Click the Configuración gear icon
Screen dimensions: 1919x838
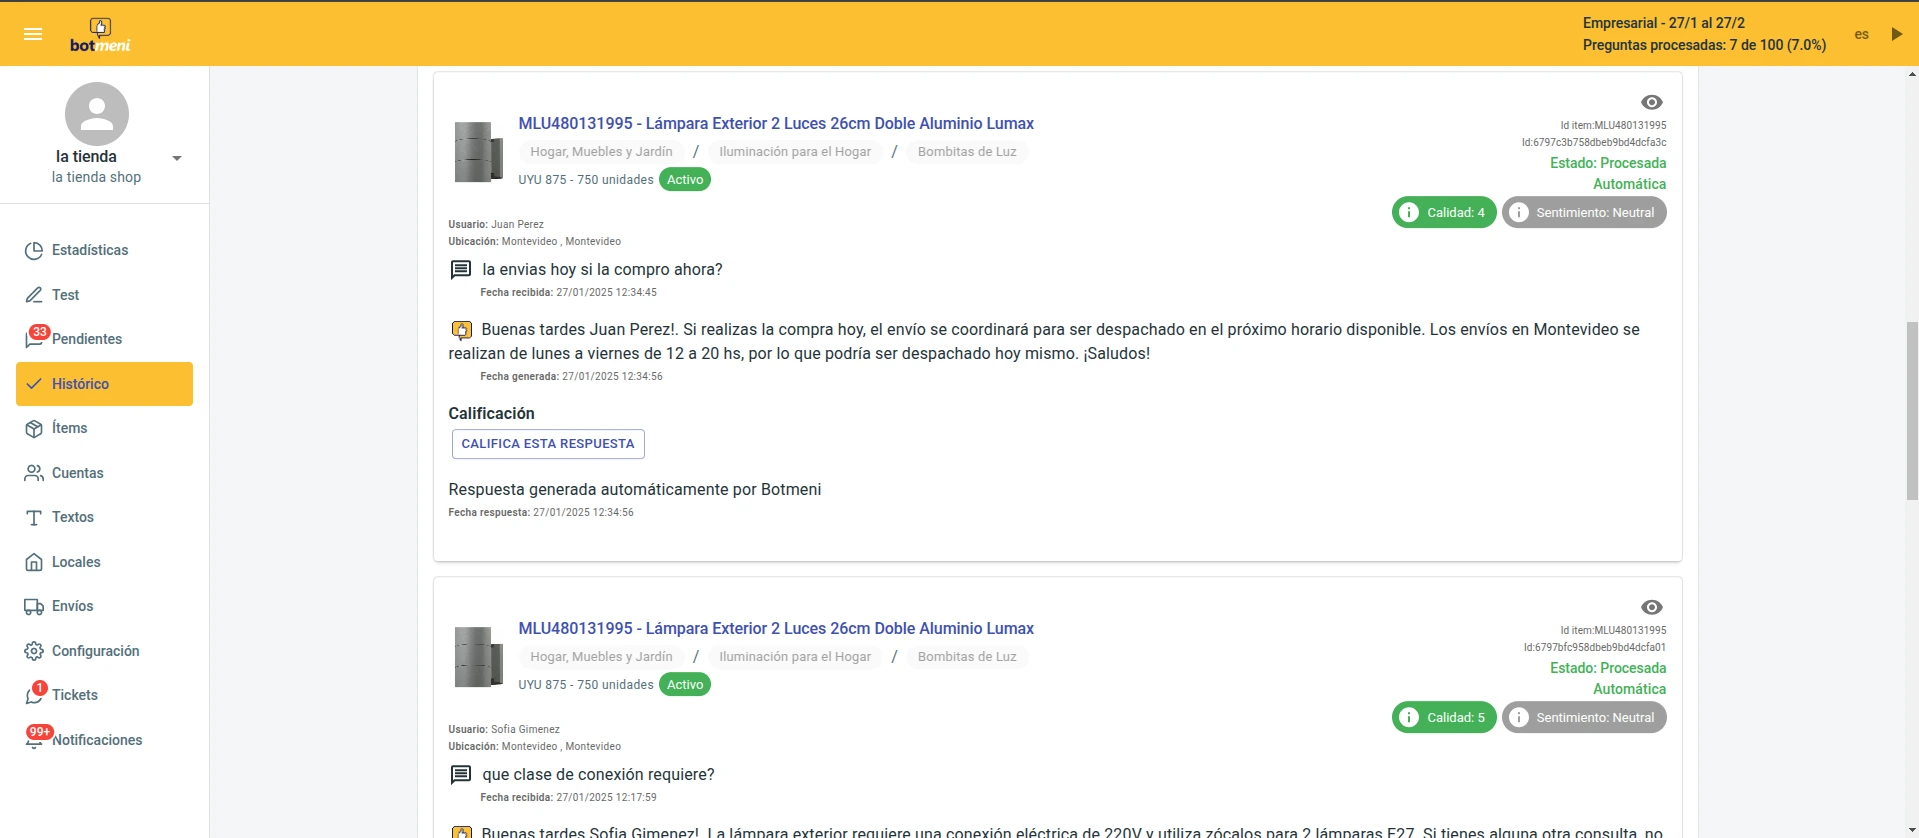click(x=34, y=651)
